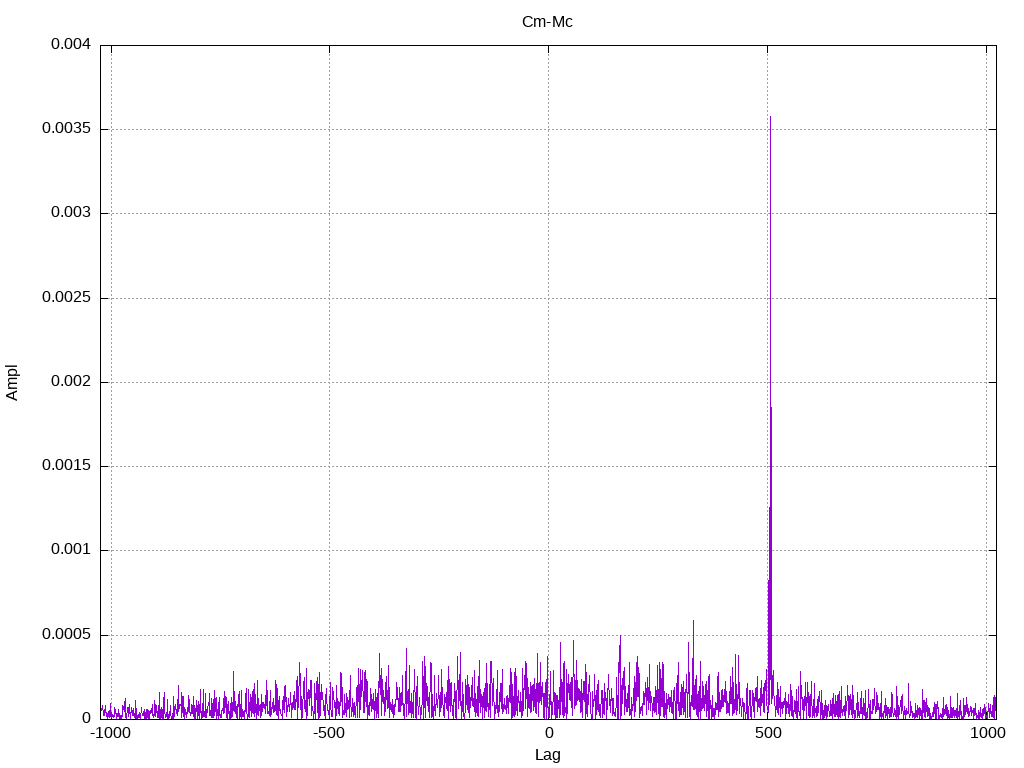The height and width of the screenshot is (768, 1024).
Task: Click the 'Cm-Mc' plot title
Action: tap(547, 21)
